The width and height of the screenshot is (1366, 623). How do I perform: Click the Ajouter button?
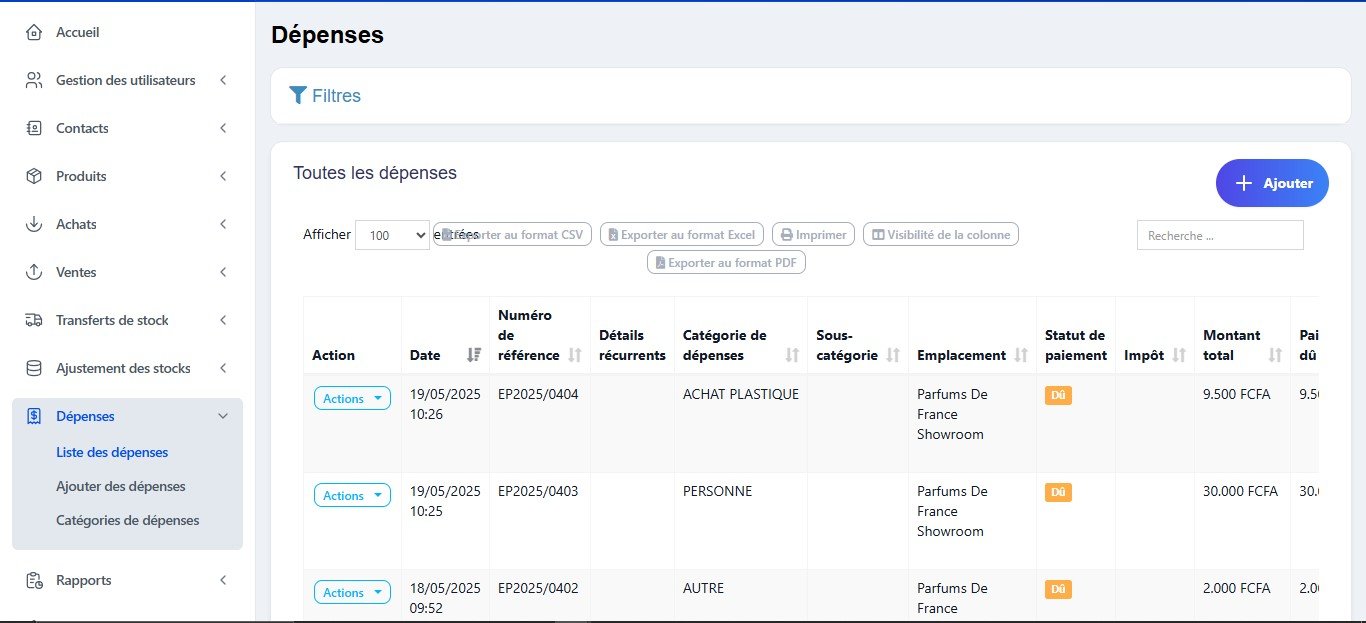(1272, 183)
